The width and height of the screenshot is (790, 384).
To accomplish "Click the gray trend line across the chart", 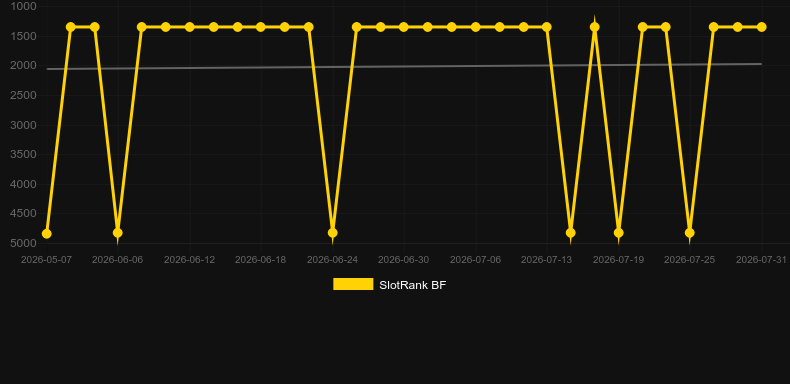I will coord(403,67).
